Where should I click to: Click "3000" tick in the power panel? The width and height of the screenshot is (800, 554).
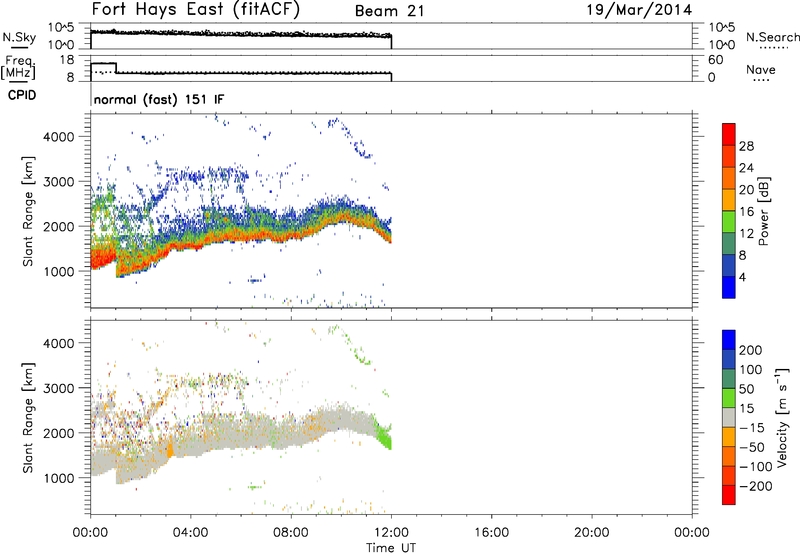point(58,182)
